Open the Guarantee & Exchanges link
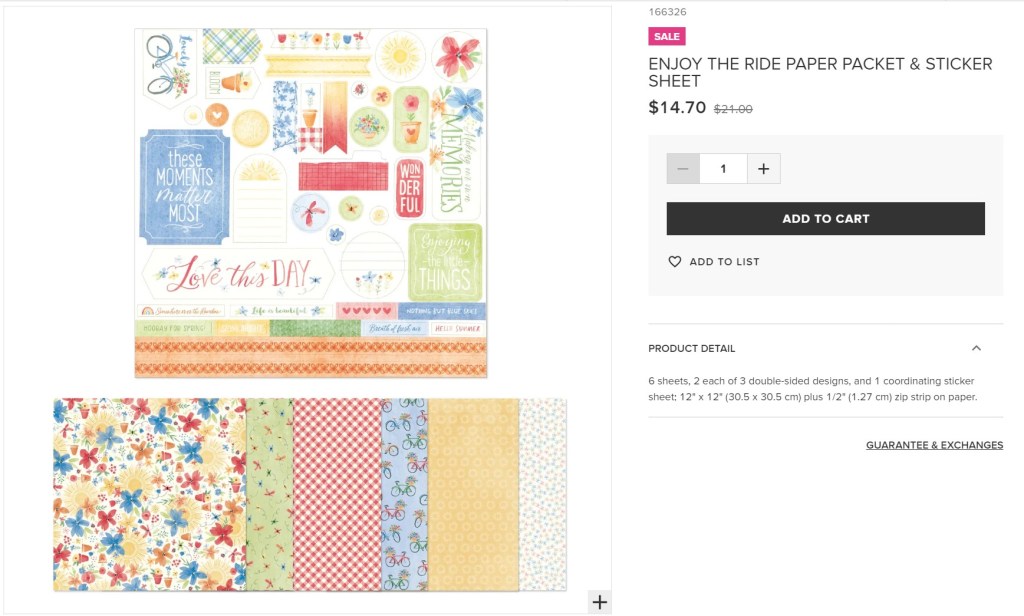The width and height of the screenshot is (1024, 616). pyautogui.click(x=934, y=445)
